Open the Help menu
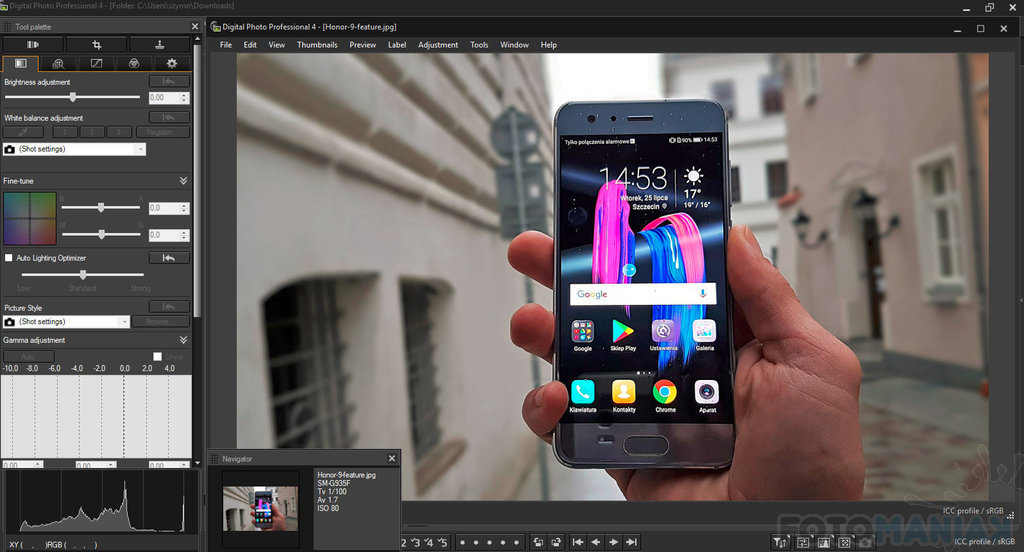1024x552 pixels. pyautogui.click(x=549, y=45)
